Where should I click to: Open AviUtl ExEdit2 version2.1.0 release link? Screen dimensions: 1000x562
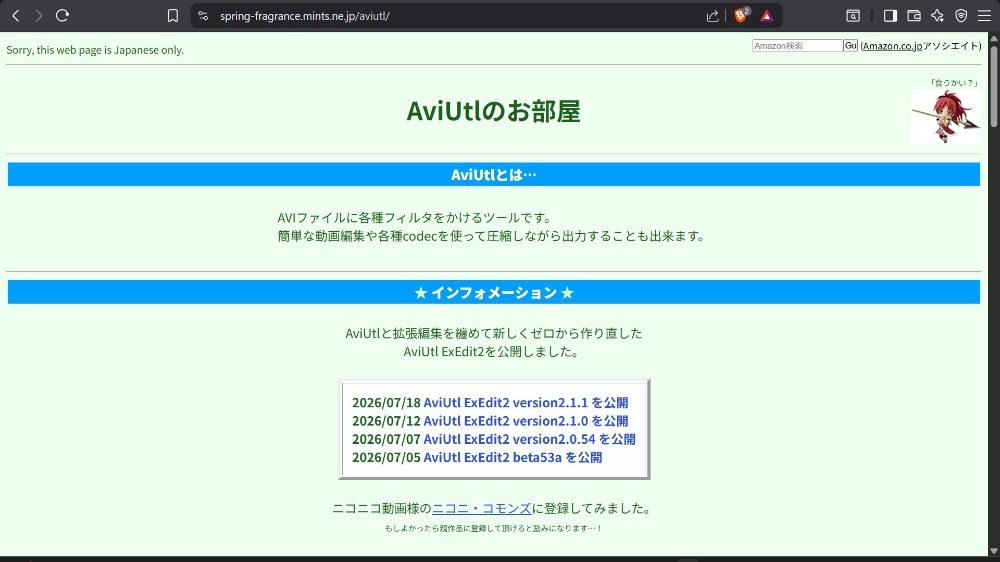pyautogui.click(x=526, y=421)
